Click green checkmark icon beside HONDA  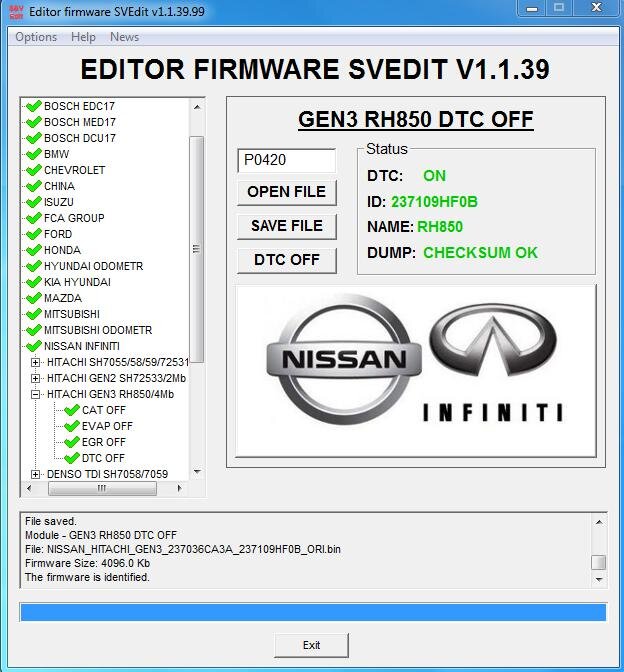point(33,250)
